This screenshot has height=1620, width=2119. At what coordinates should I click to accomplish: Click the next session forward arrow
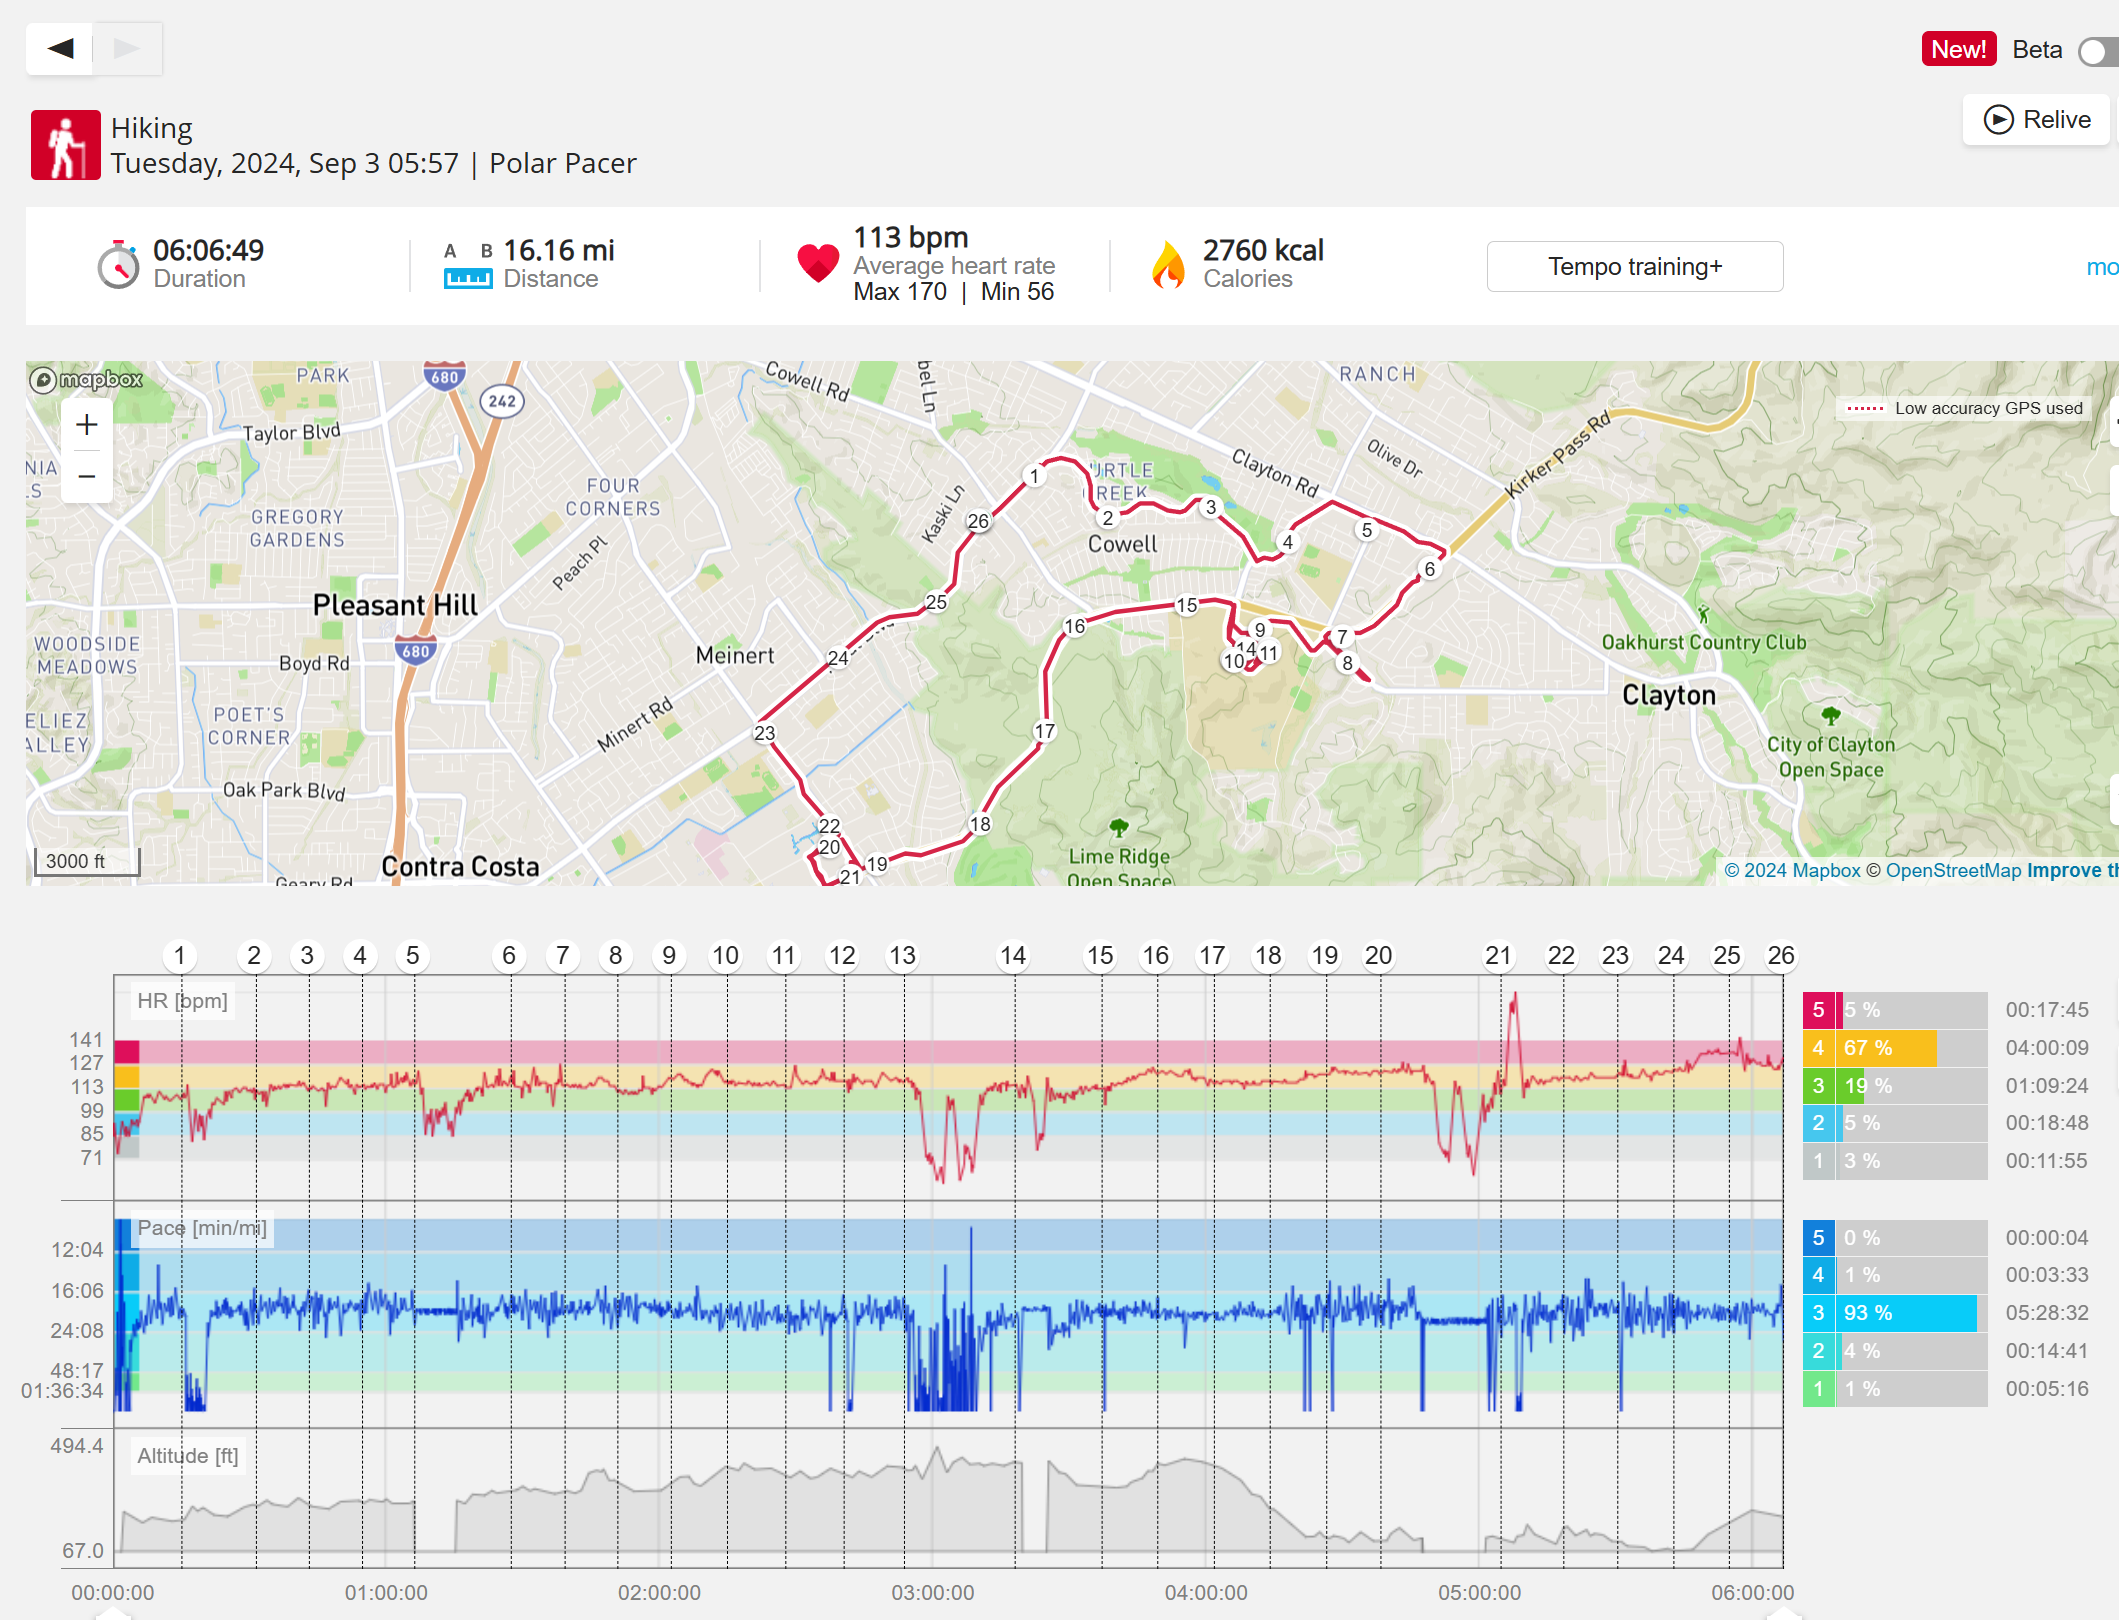pos(127,48)
